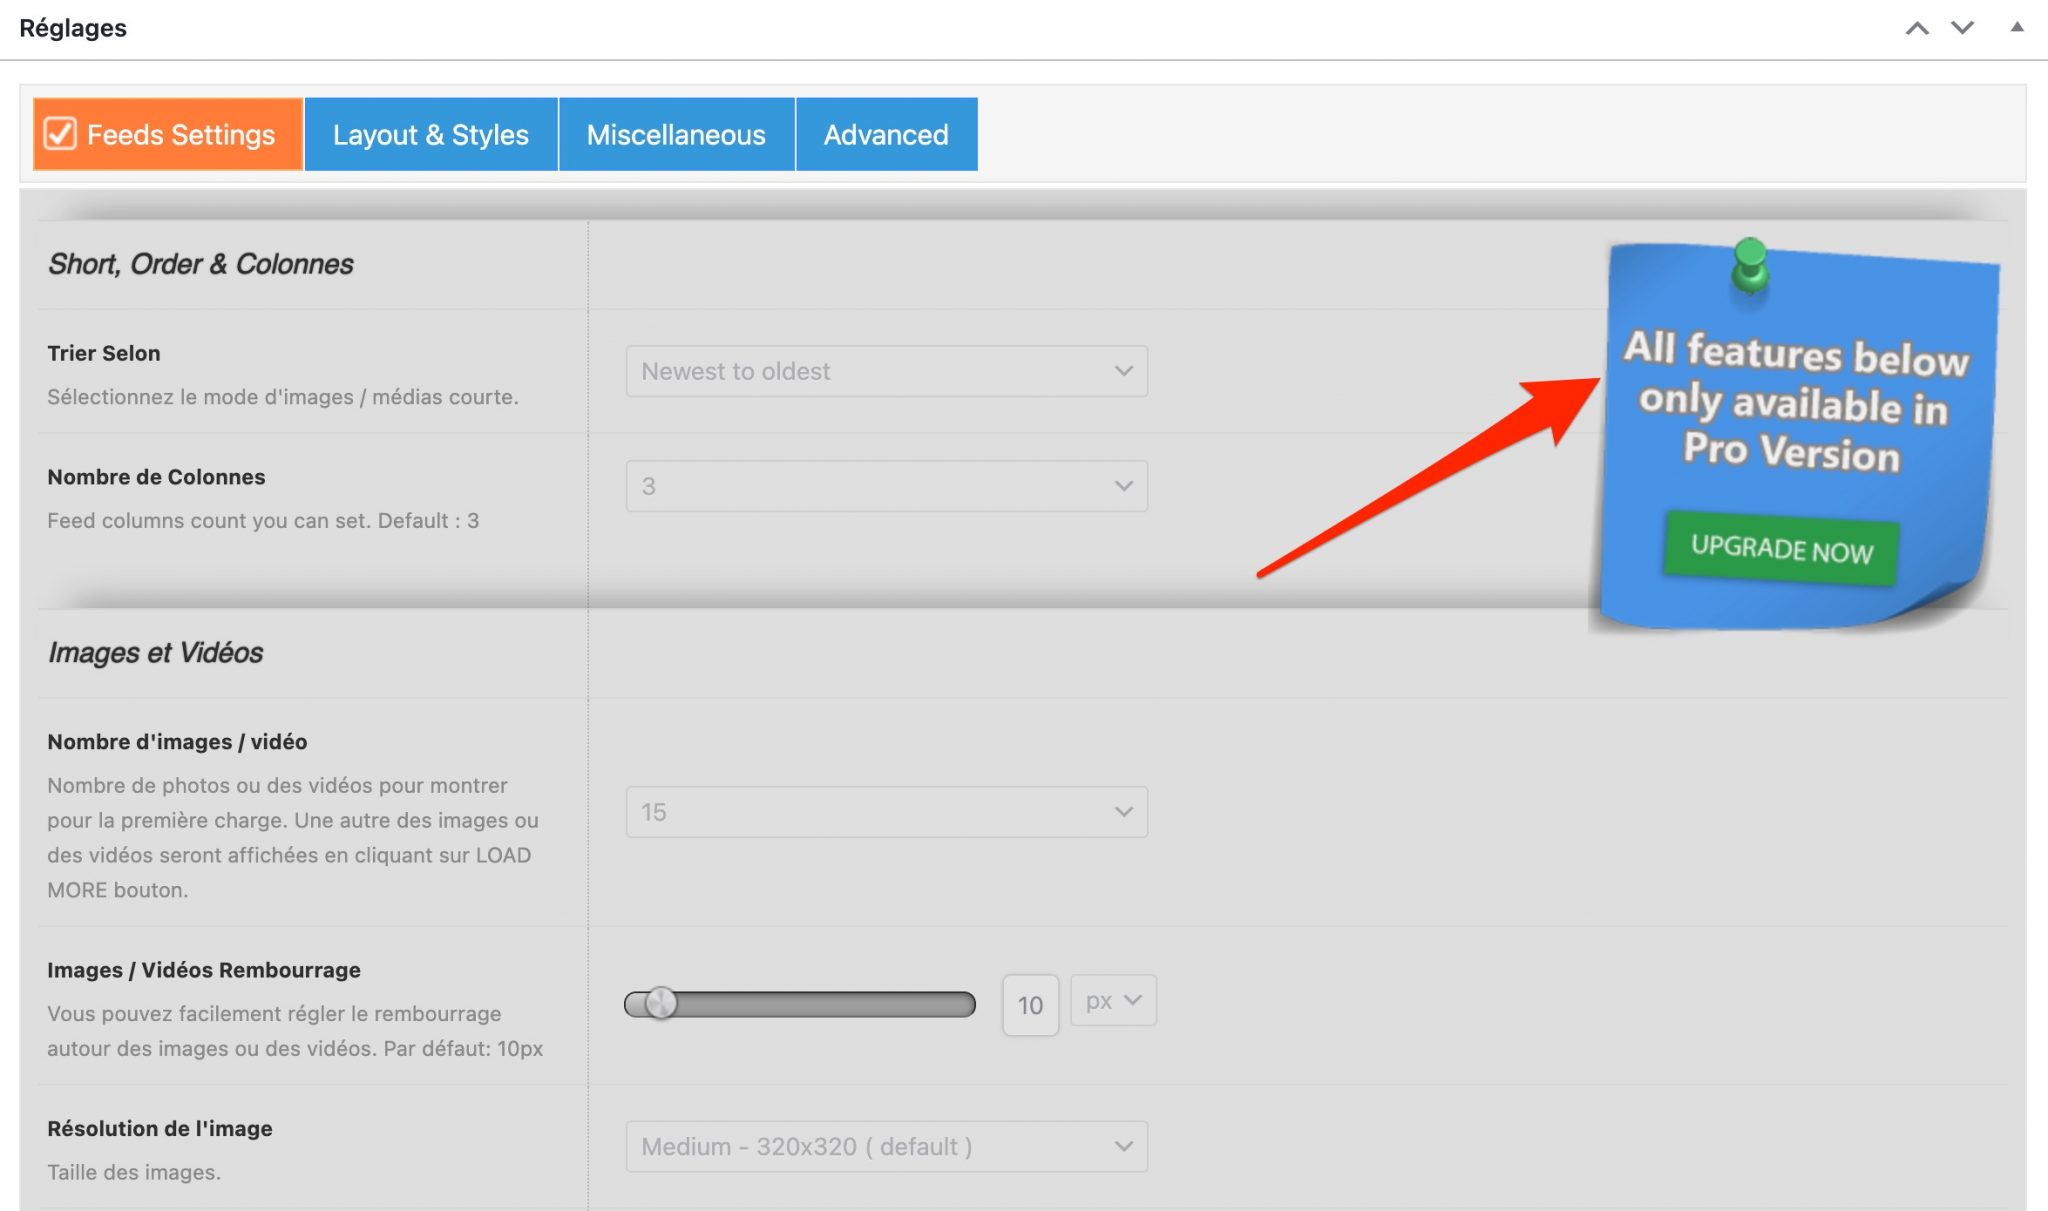Screen dimensions: 2048x1211
Task: Click the Short, Order & Colonnes section heading
Action: tap(200, 264)
